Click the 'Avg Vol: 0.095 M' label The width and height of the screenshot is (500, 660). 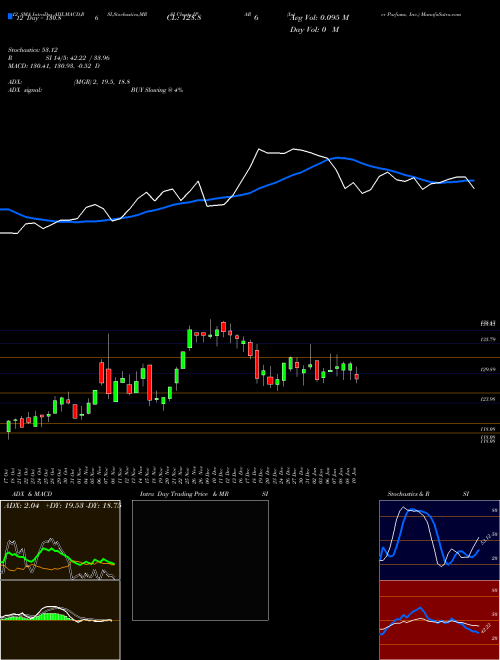(319, 18)
